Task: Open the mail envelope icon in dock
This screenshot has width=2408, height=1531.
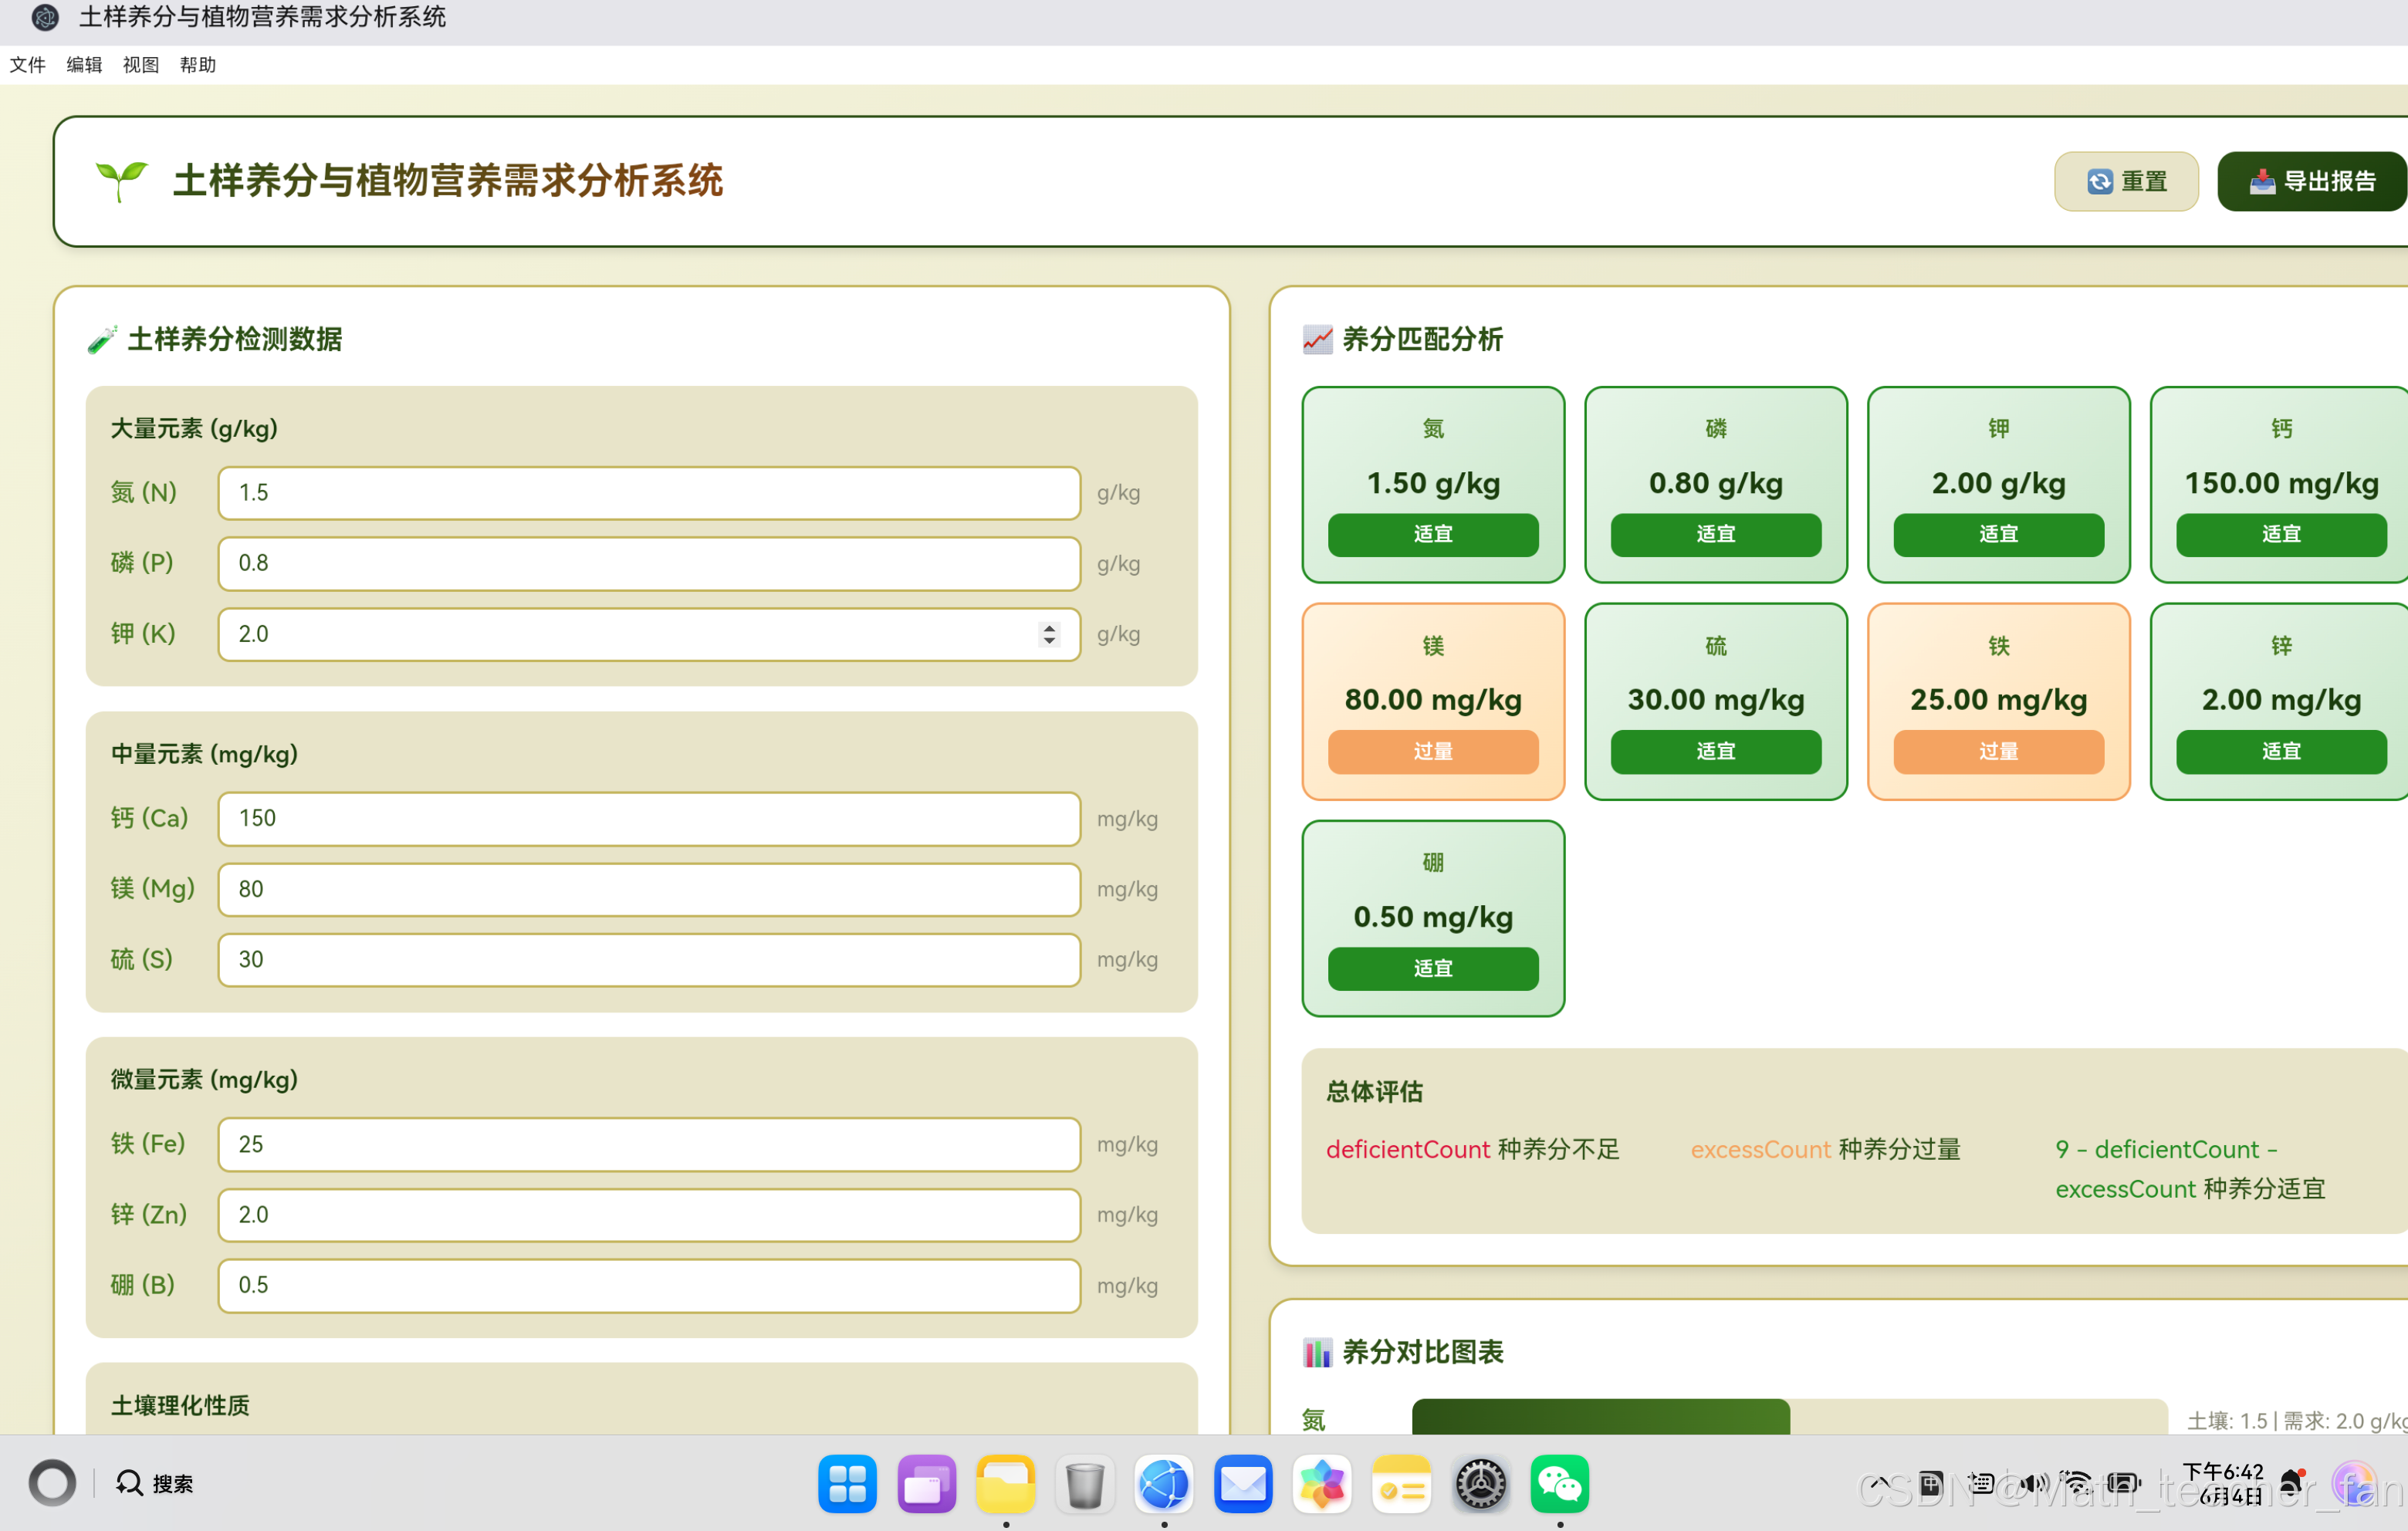Action: 1243,1484
